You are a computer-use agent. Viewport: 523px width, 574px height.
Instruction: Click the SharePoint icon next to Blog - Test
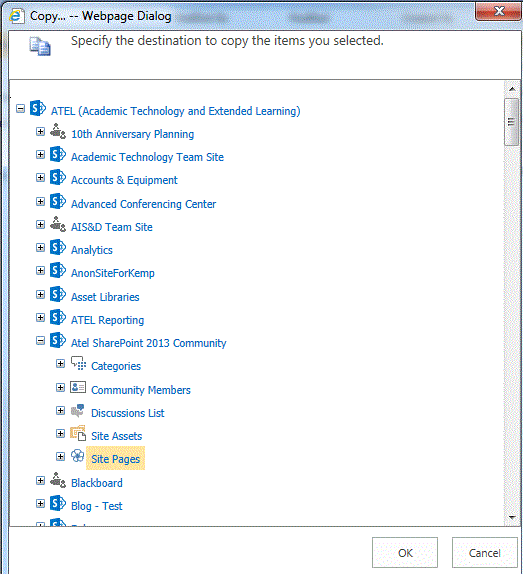point(58,503)
